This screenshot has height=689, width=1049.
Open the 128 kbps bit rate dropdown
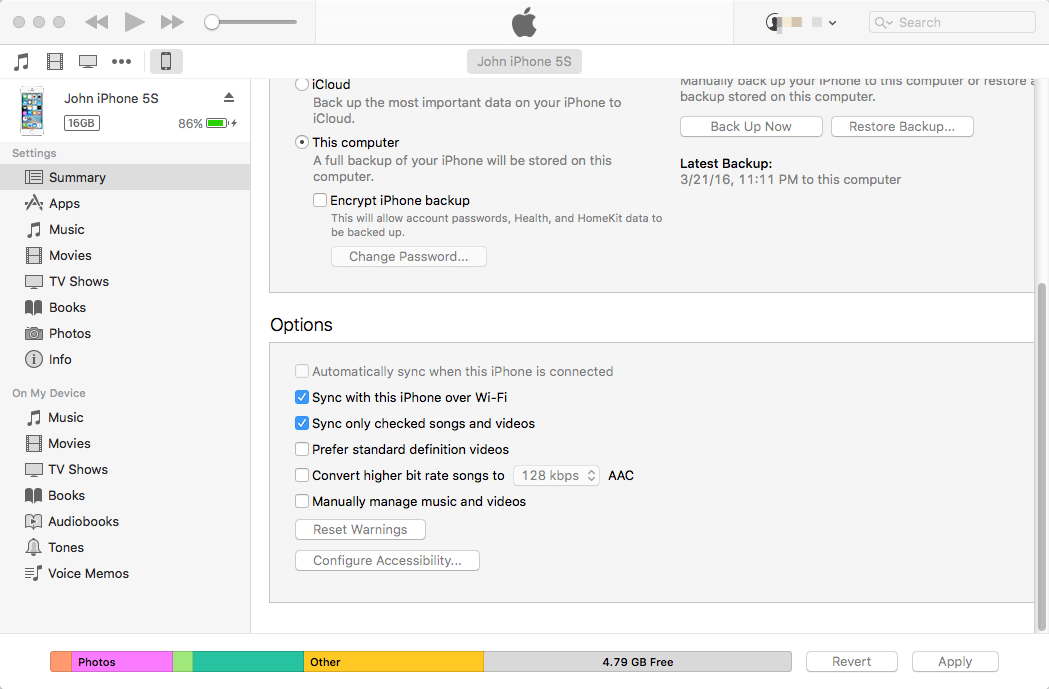[557, 476]
